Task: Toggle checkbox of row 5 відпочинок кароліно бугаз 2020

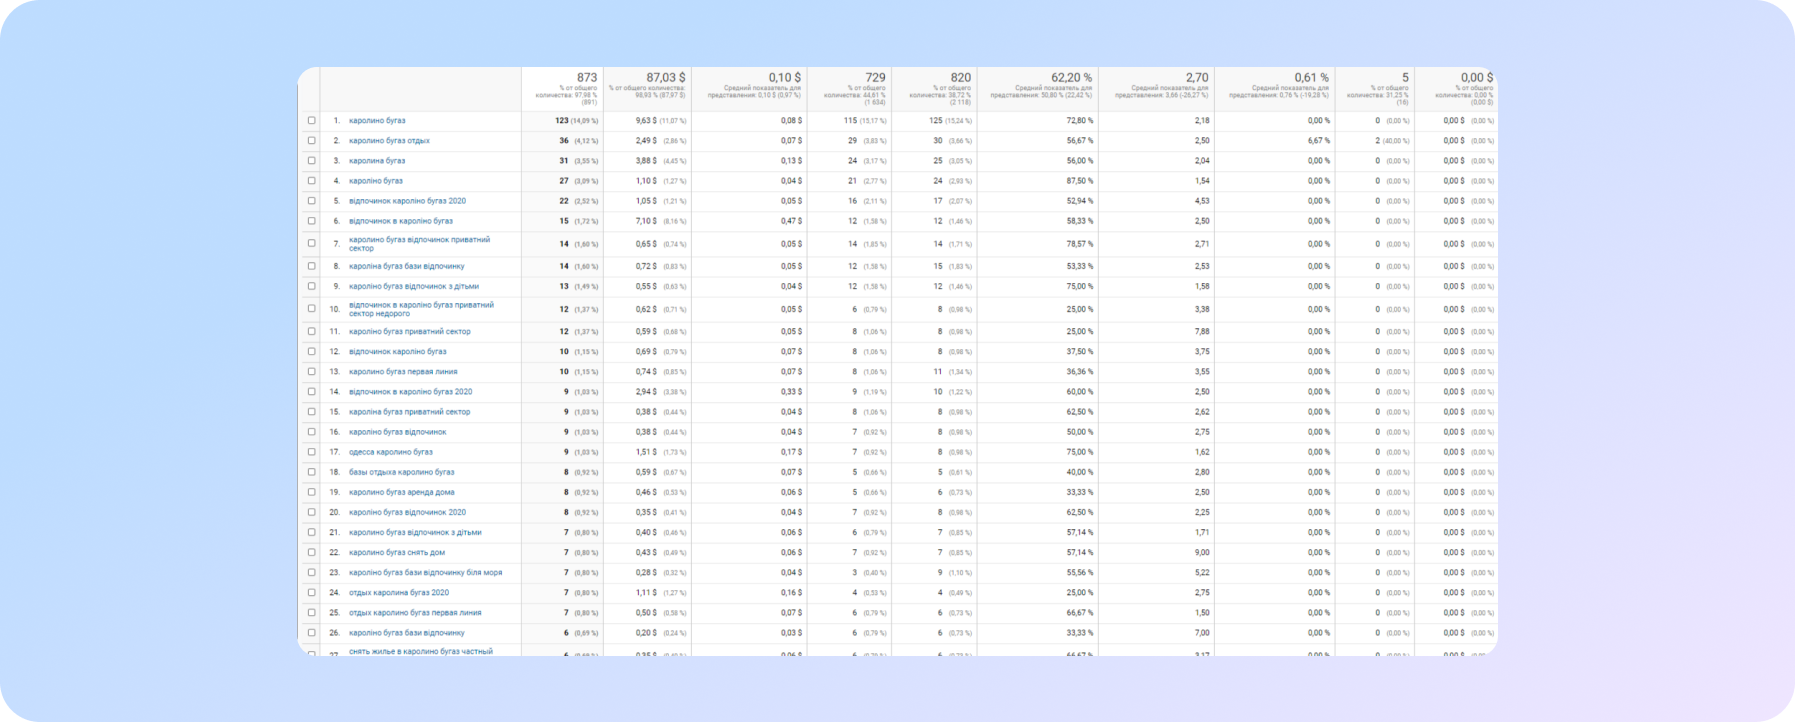Action: tap(311, 201)
